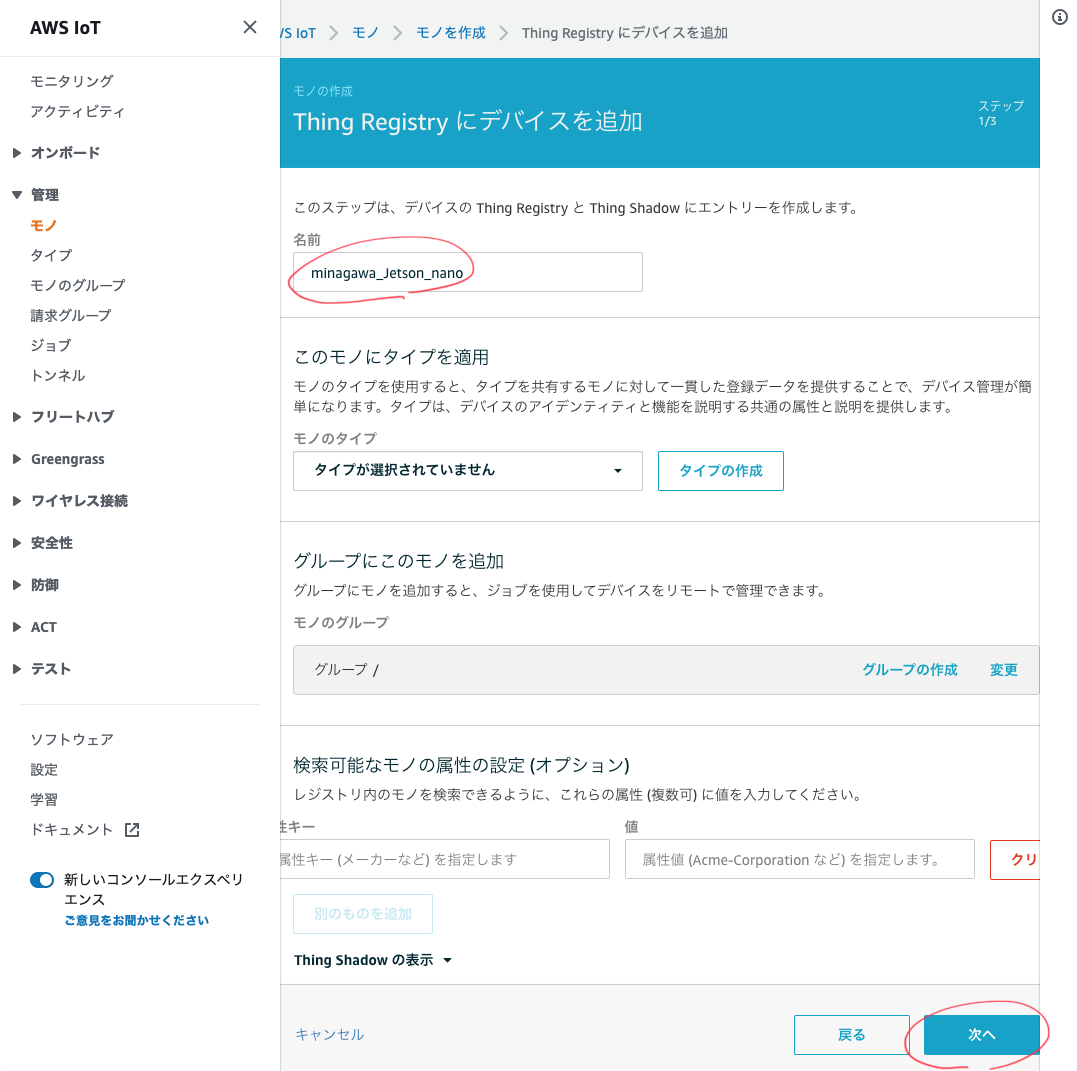Viewport: 1077px width, 1071px height.
Task: Click 変更 link in the group box
Action: (1004, 669)
